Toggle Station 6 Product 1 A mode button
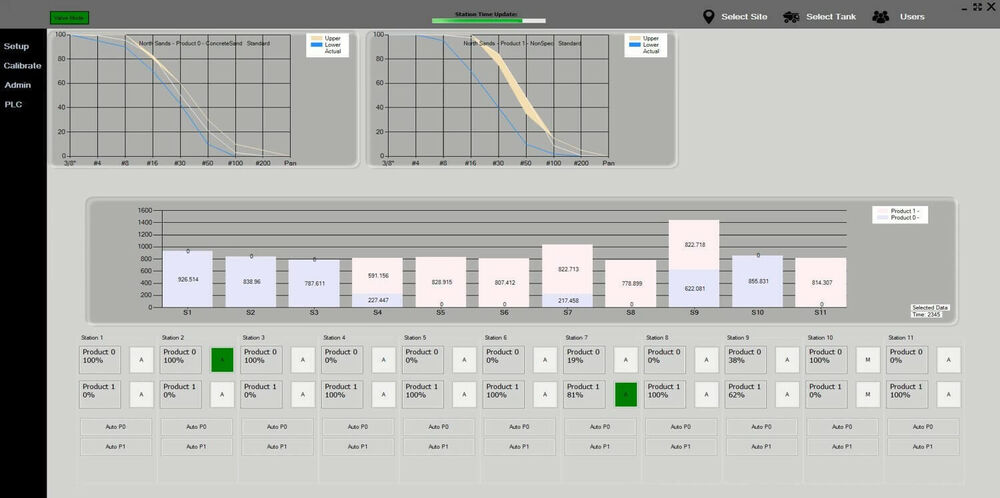 tap(545, 395)
